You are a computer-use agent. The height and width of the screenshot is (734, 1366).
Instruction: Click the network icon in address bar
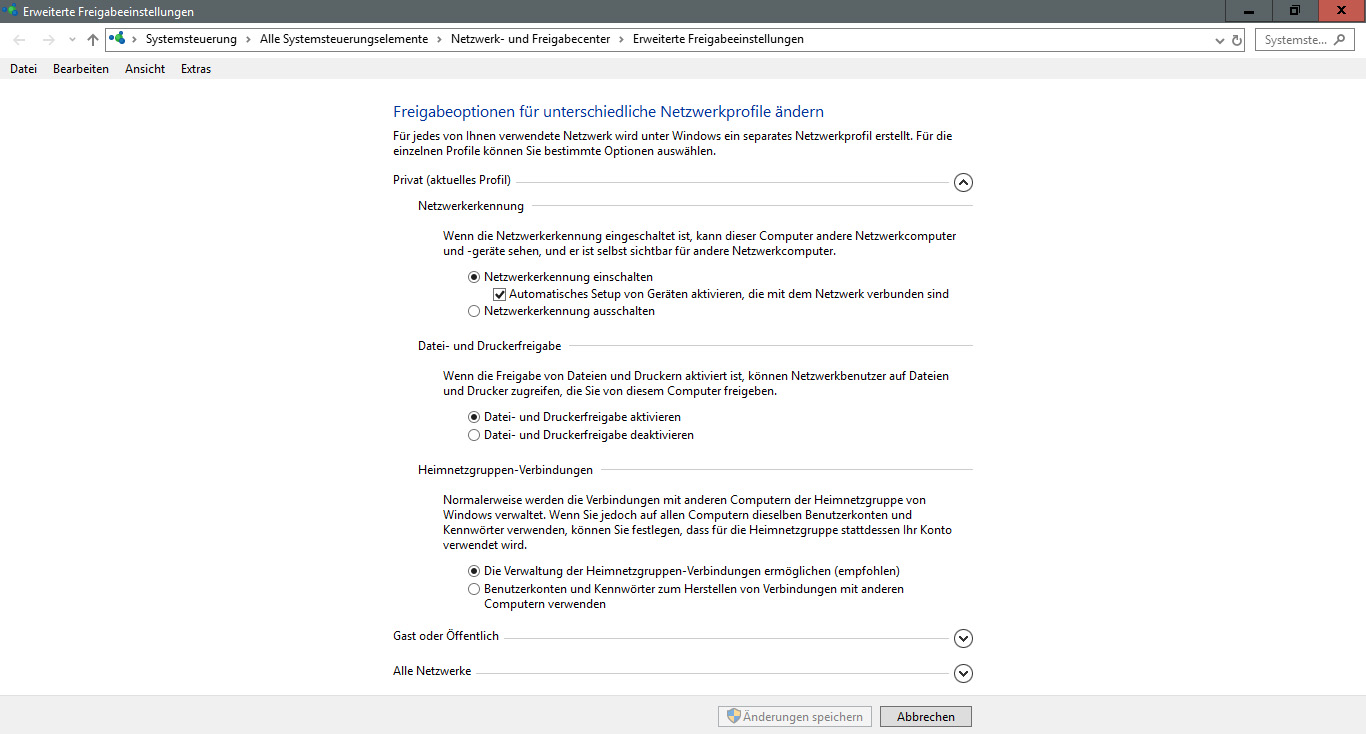[x=118, y=39]
